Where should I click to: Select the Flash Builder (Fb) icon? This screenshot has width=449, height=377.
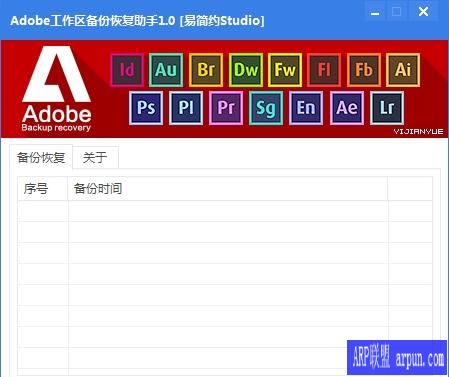click(x=364, y=70)
